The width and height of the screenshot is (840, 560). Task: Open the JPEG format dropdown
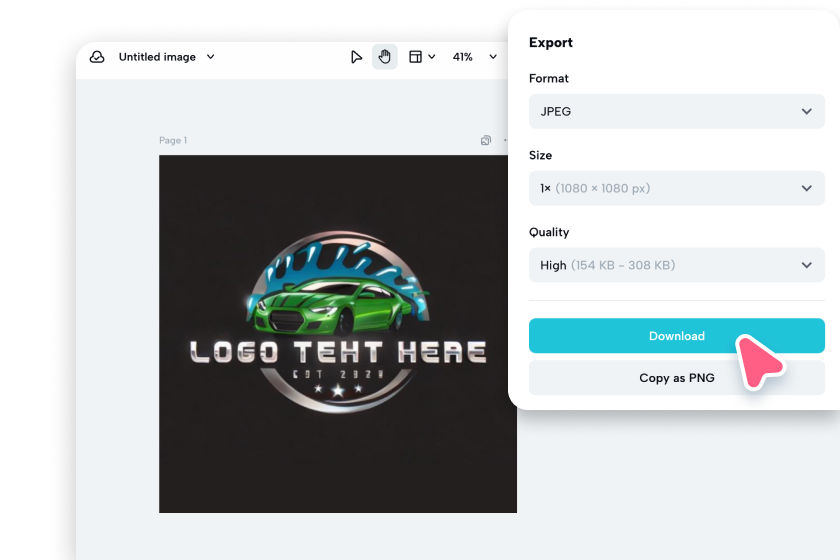677,111
